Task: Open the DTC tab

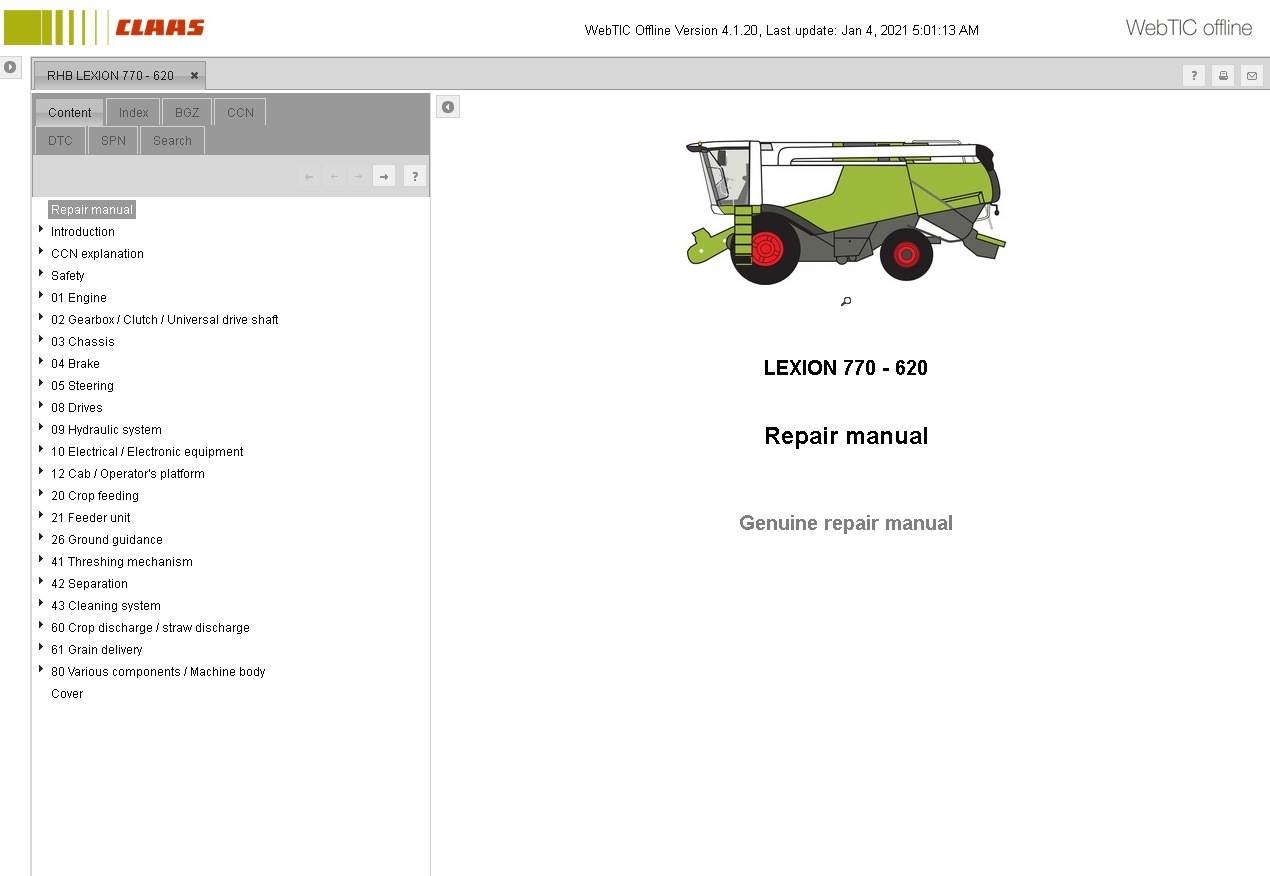Action: pos(59,140)
